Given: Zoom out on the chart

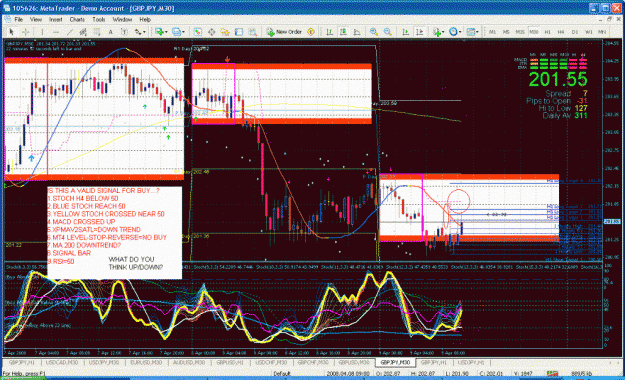Looking at the screenshot, I should coord(387,32).
